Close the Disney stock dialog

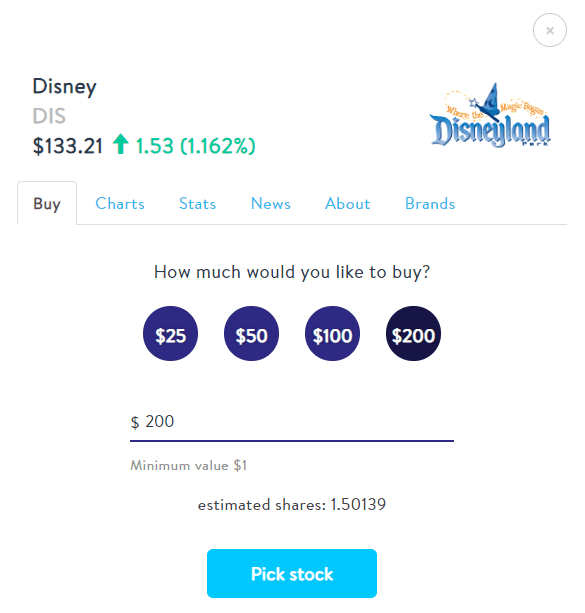549,30
